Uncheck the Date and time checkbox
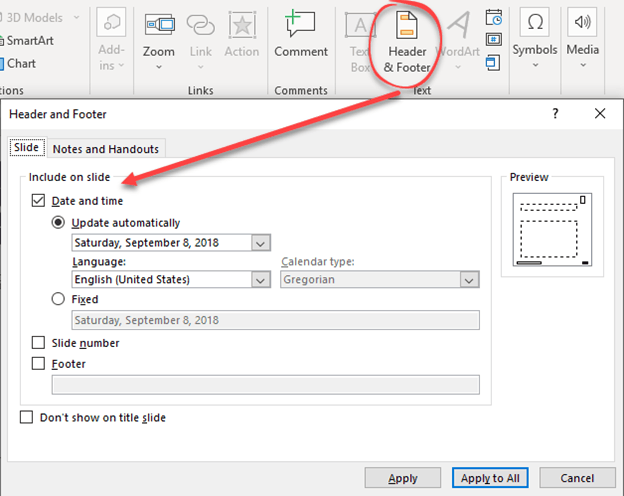Viewport: 624px width, 496px height. (x=38, y=201)
